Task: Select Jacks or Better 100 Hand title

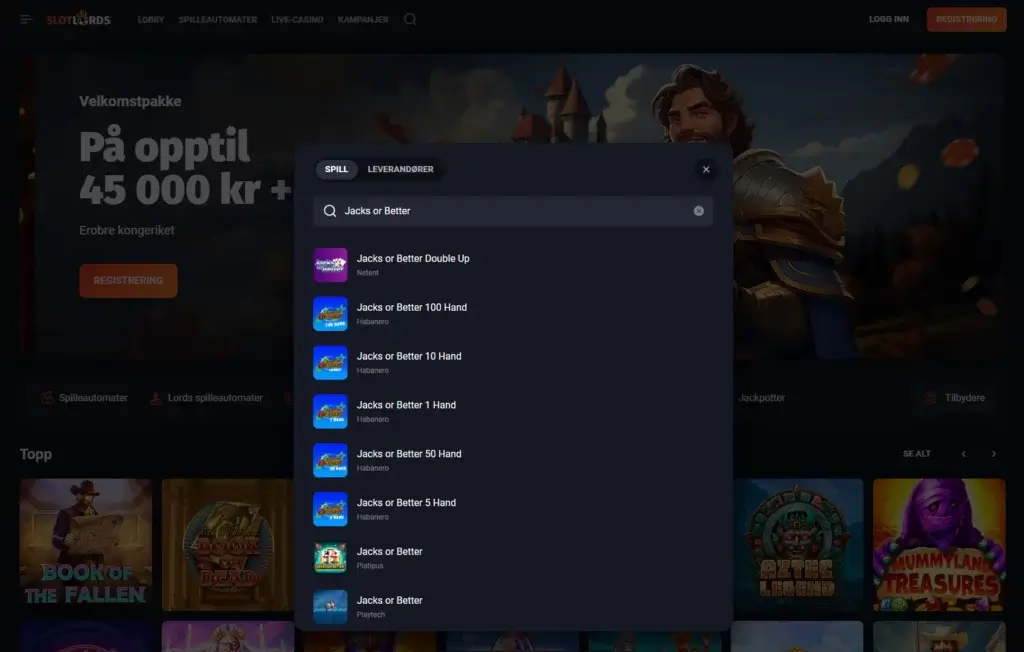Action: (411, 307)
